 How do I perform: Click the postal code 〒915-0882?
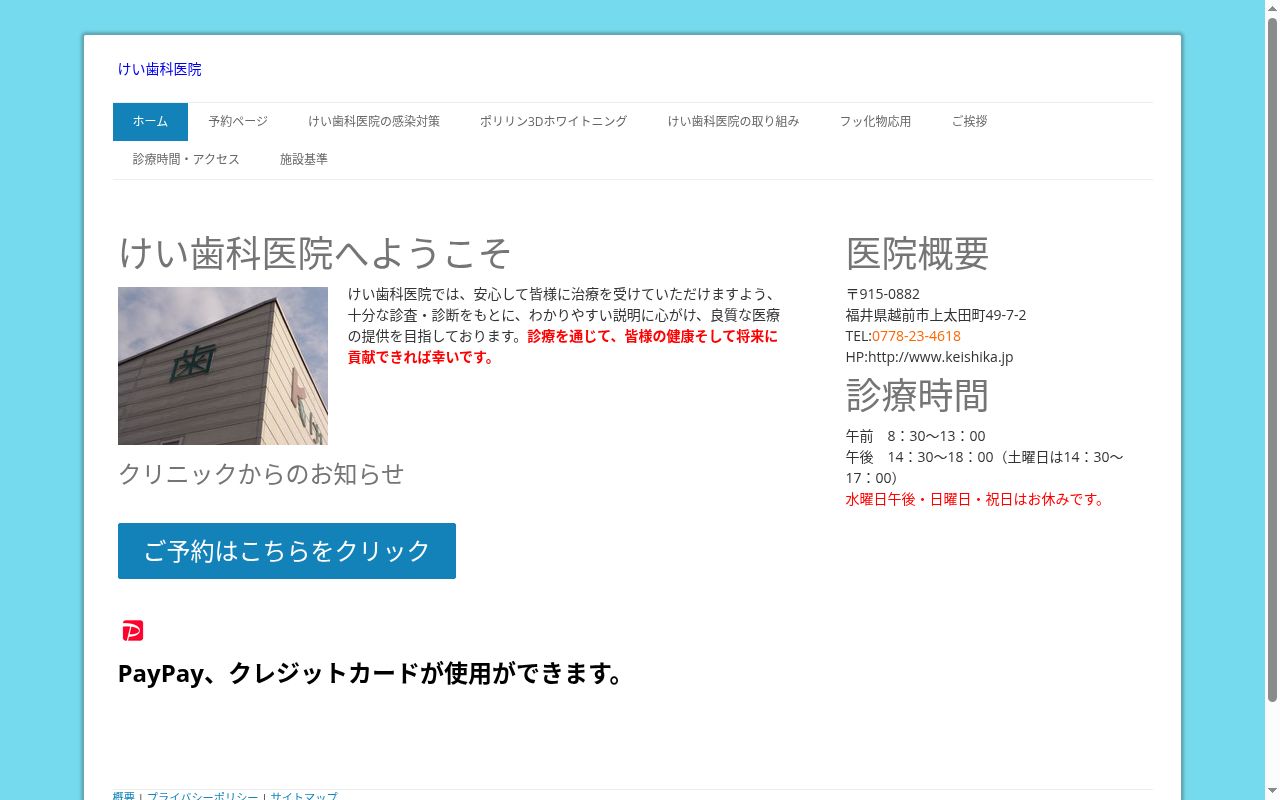point(883,294)
